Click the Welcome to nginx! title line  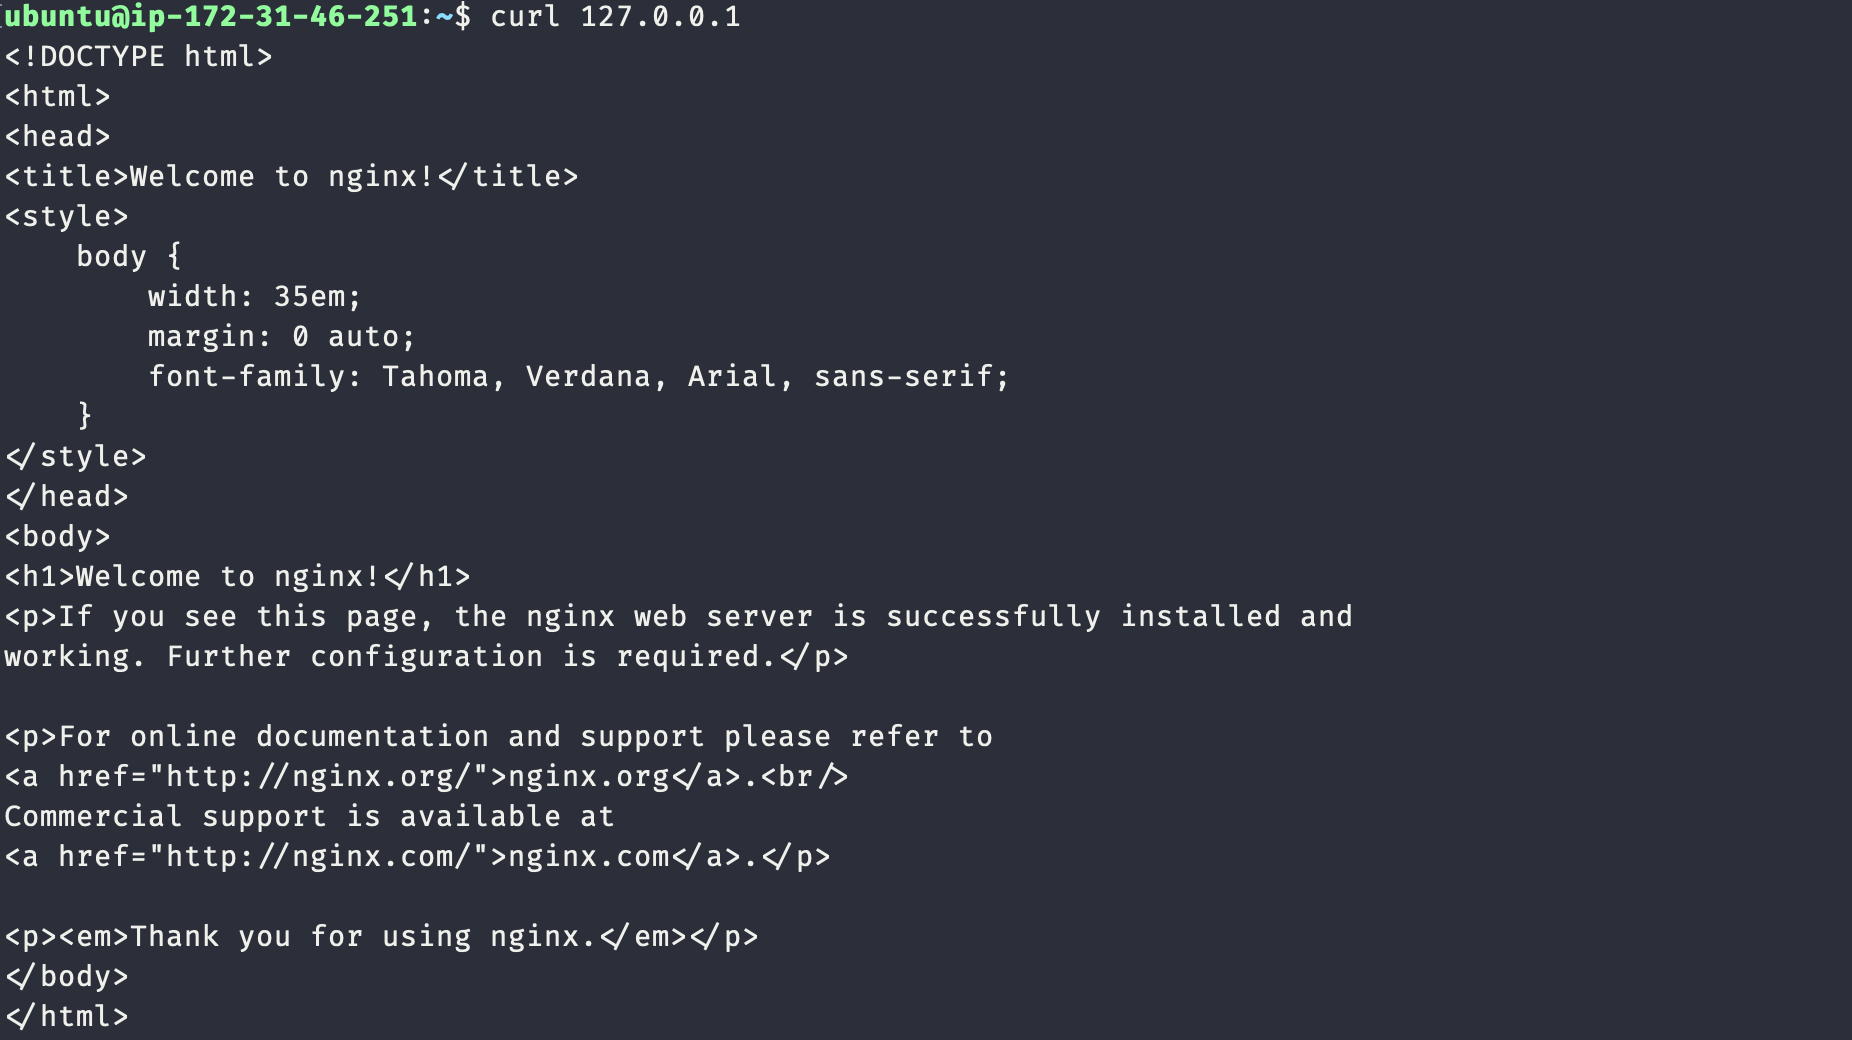pos(292,177)
